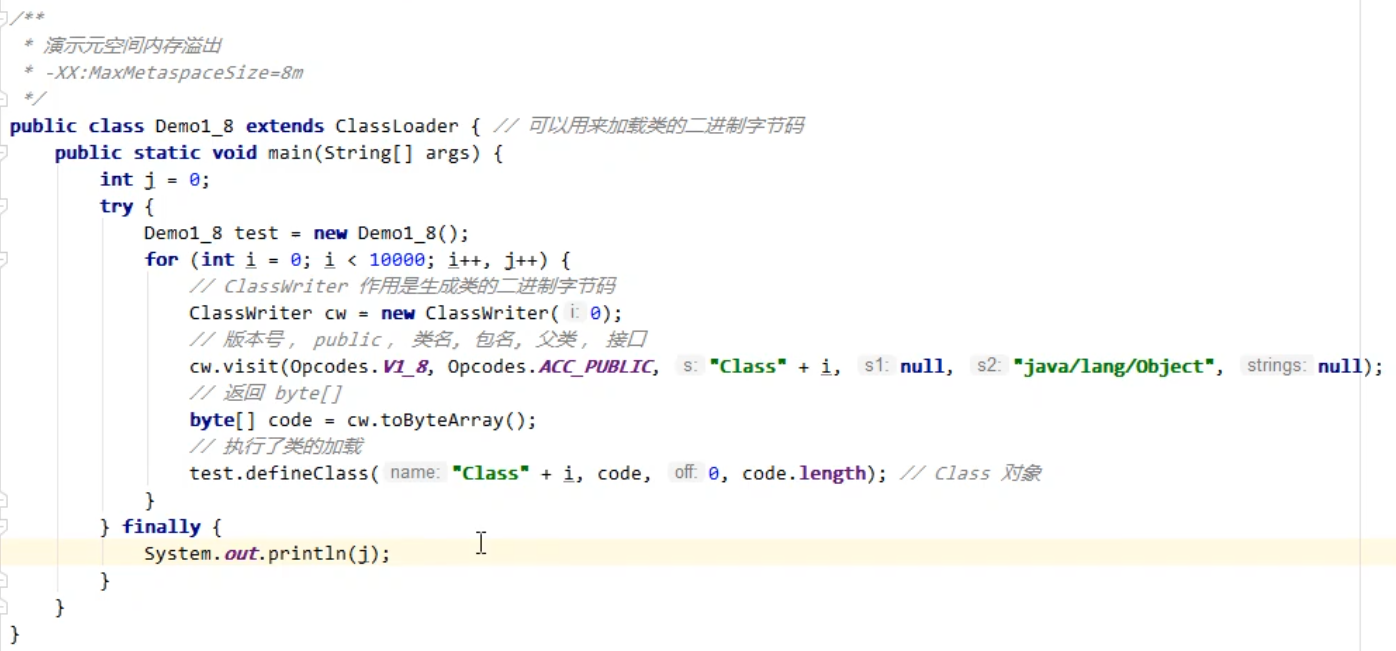Click the ACC_PUBLIC constant
Image resolution: width=1396 pixels, height=651 pixels.
tap(596, 367)
